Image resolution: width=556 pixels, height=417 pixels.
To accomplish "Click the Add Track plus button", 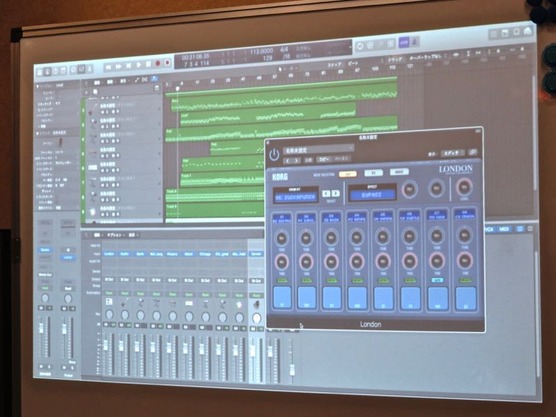I will tap(87, 92).
